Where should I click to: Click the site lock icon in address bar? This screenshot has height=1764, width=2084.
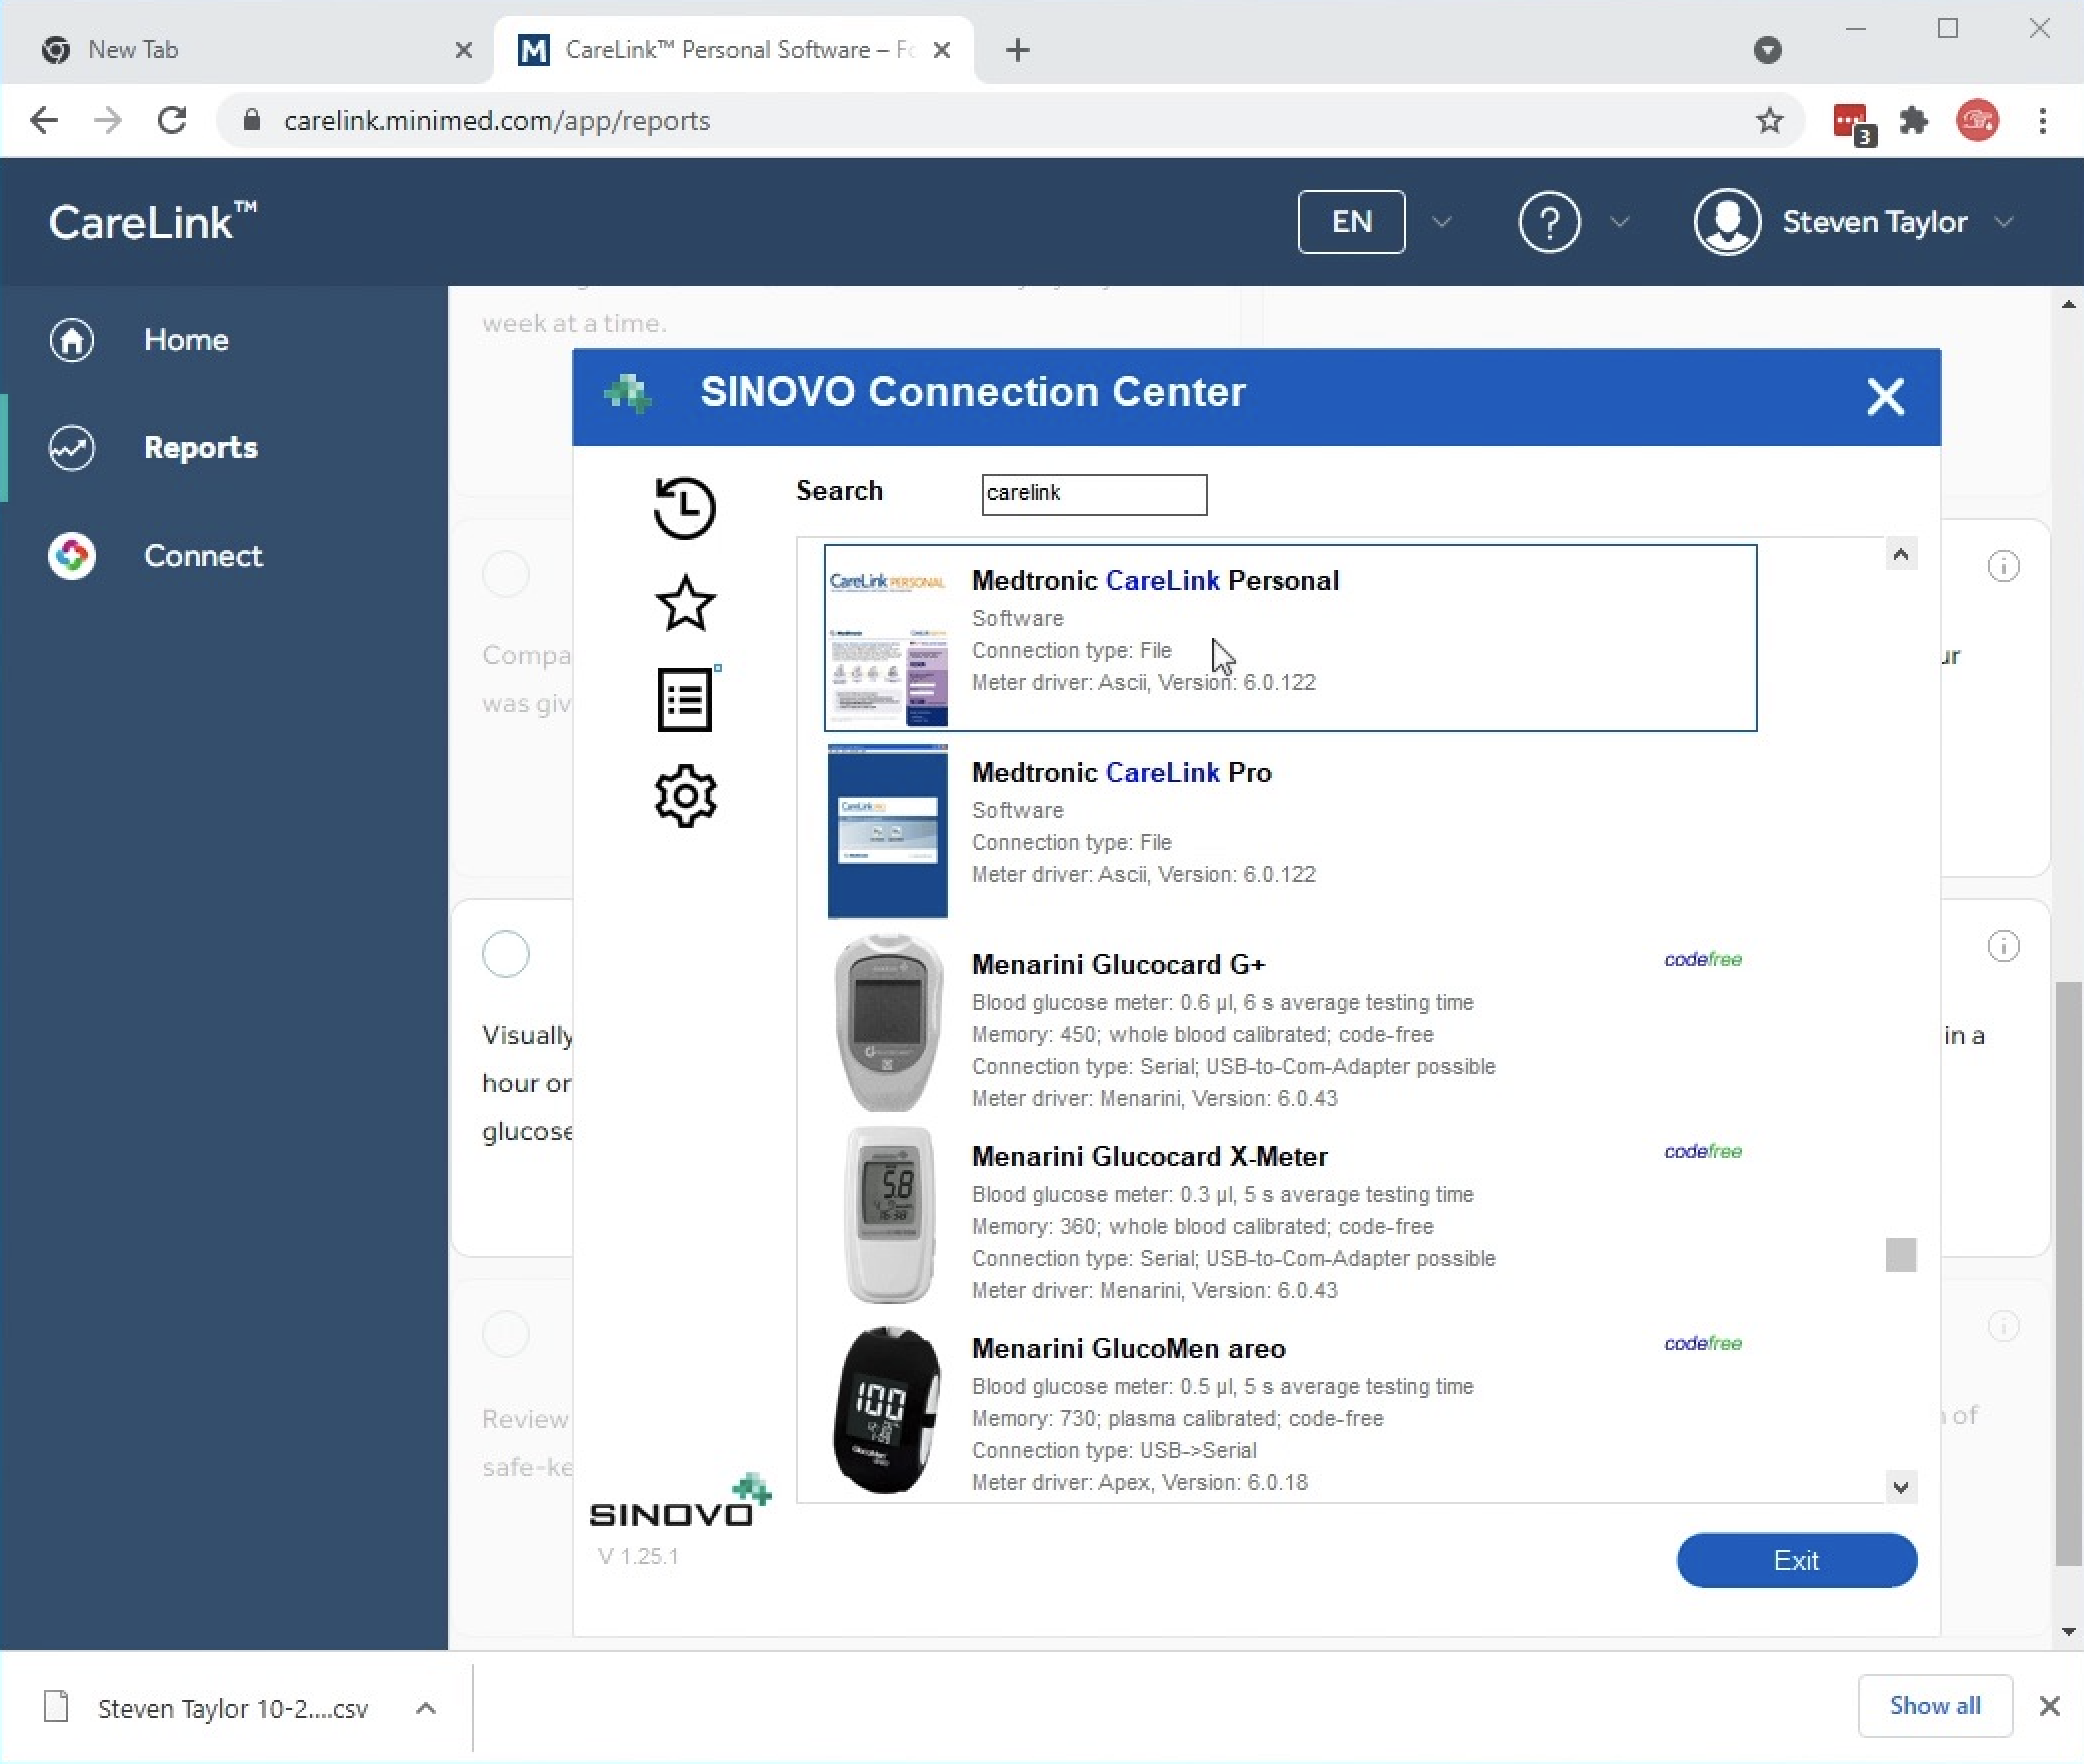pyautogui.click(x=252, y=121)
